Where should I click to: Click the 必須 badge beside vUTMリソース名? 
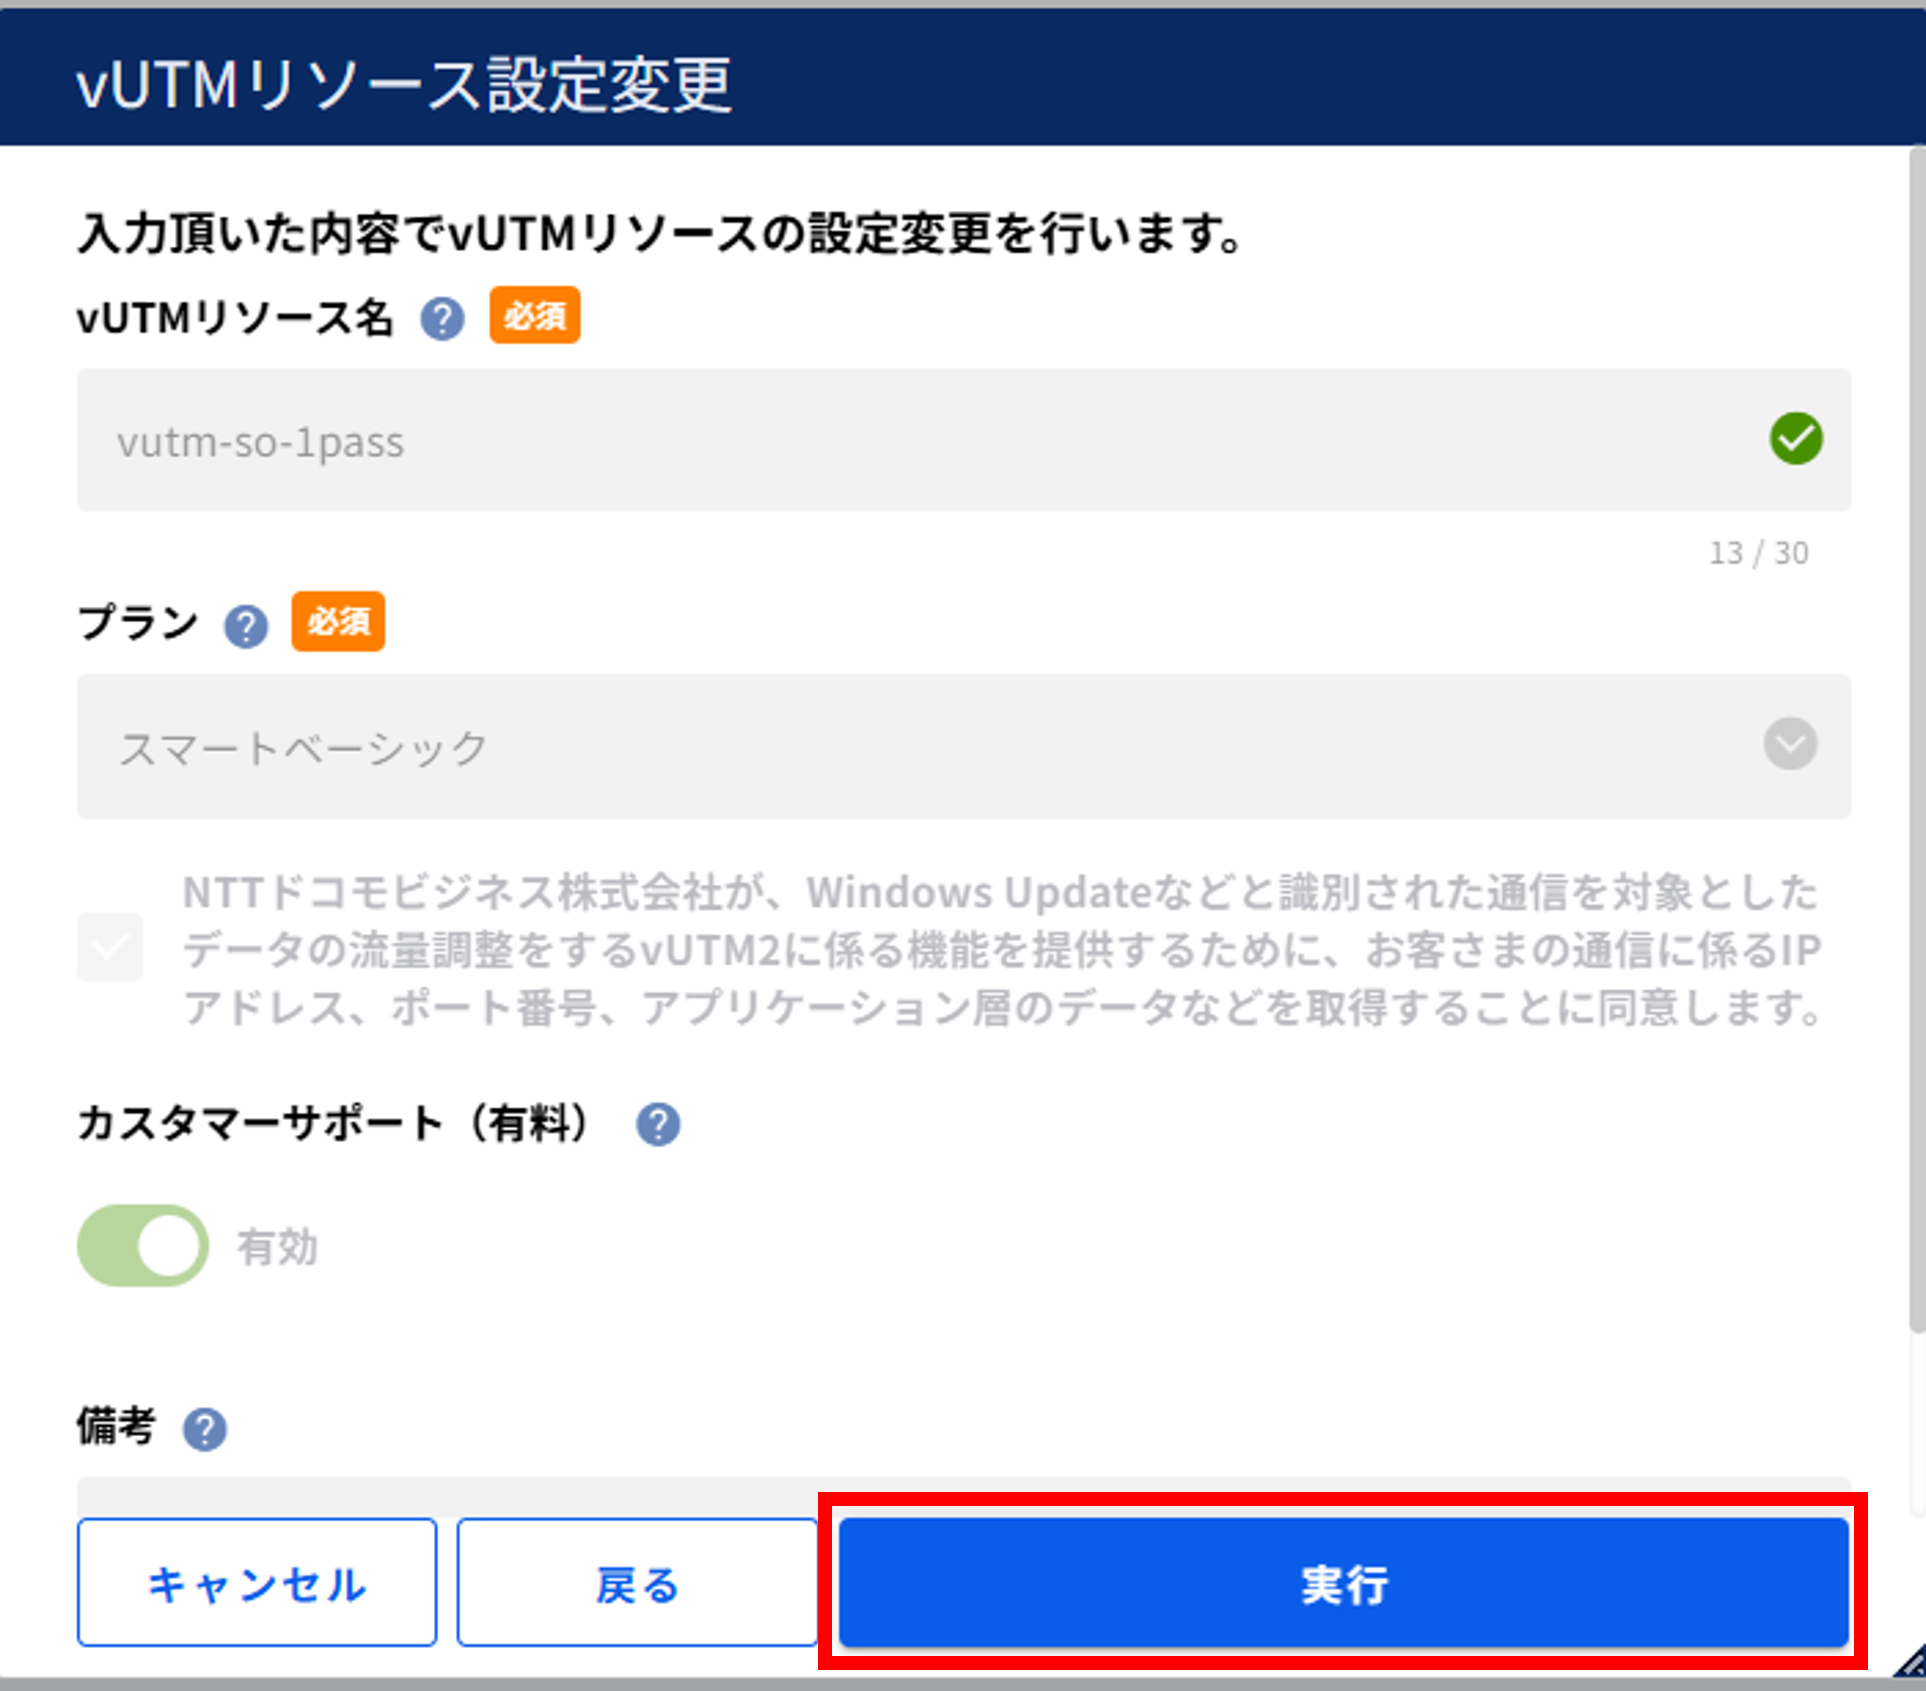tap(534, 316)
